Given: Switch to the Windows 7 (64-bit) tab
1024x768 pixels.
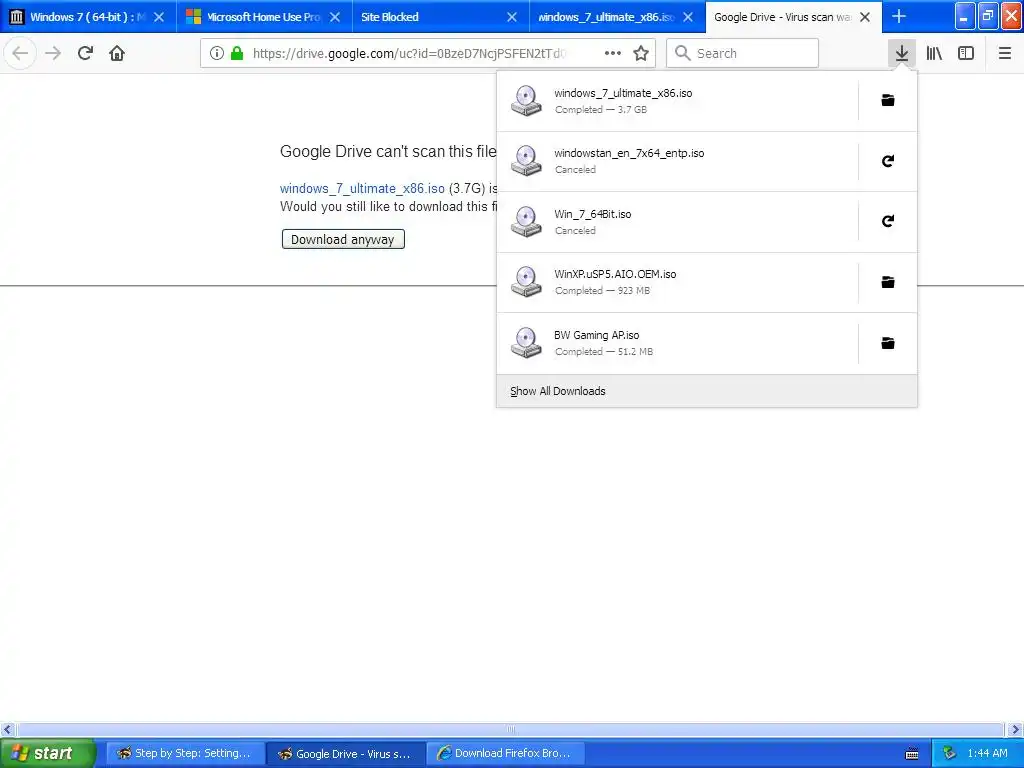Looking at the screenshot, I should coord(88,17).
